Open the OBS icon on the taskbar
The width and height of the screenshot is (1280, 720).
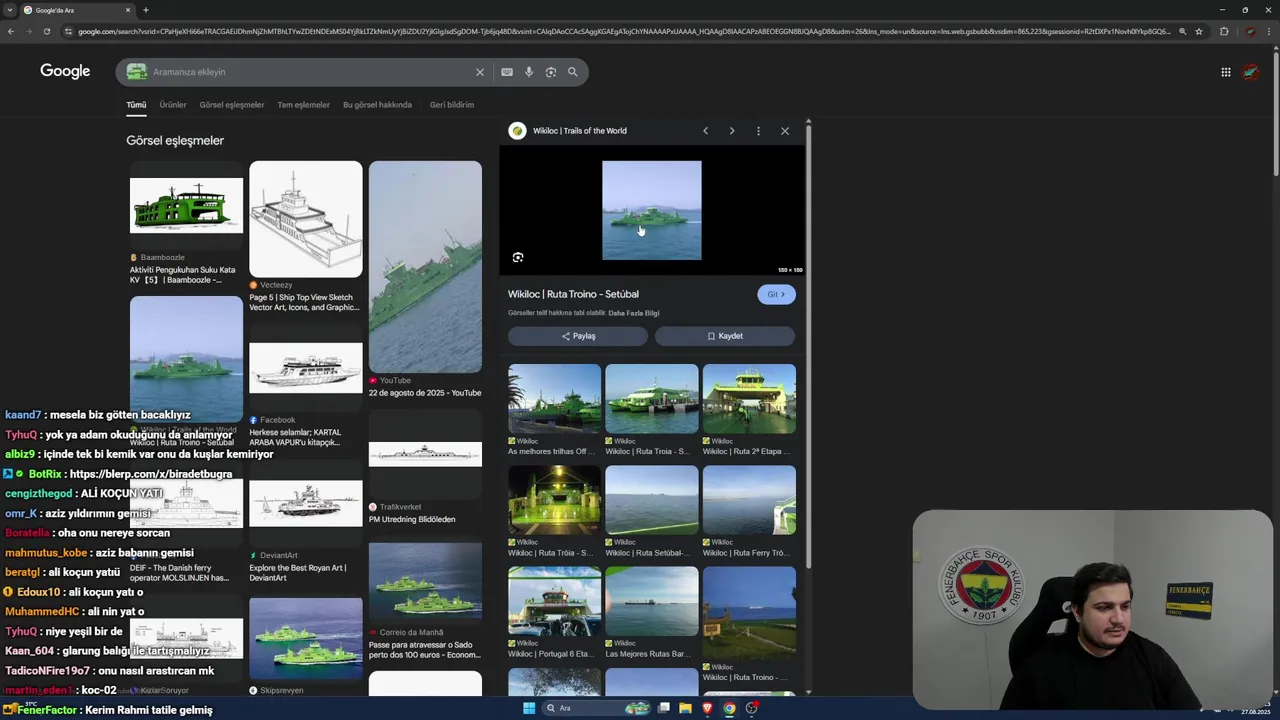752,708
